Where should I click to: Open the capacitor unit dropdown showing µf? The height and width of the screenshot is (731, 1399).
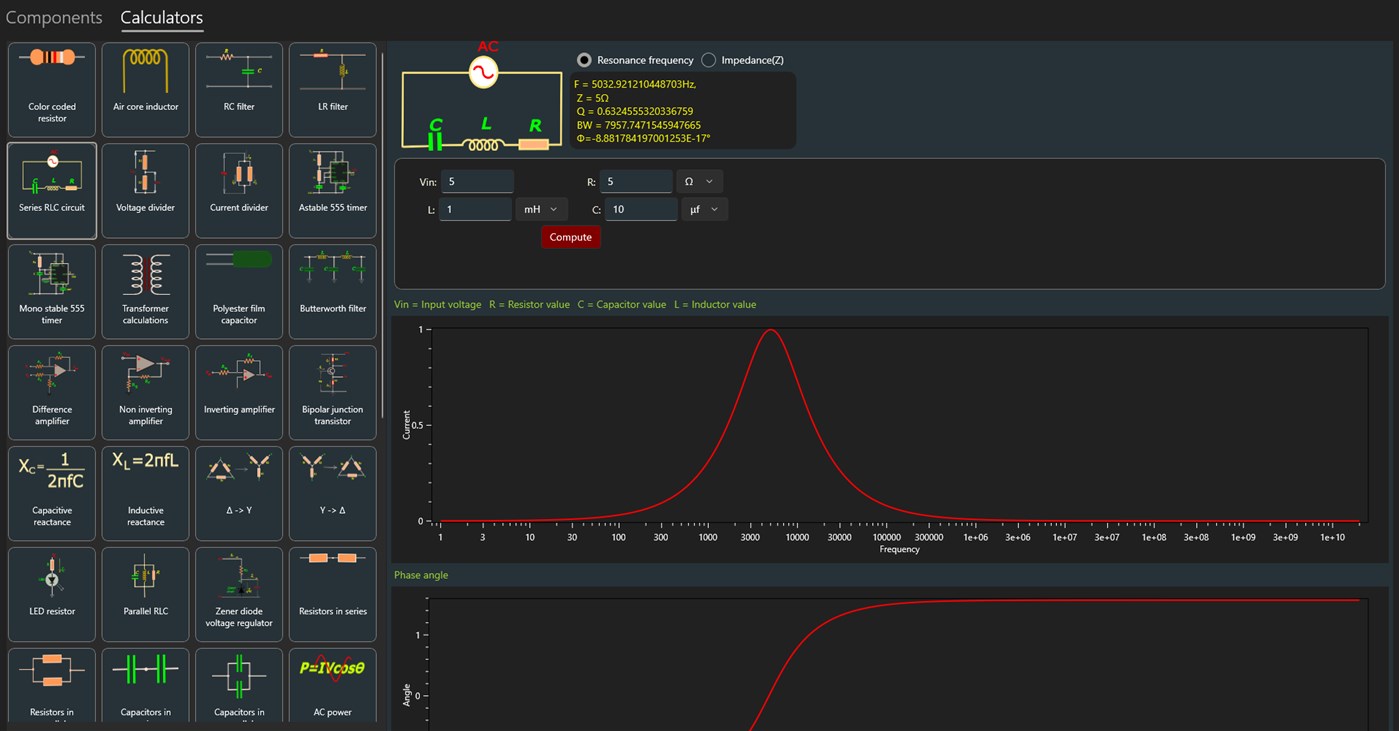(x=704, y=209)
